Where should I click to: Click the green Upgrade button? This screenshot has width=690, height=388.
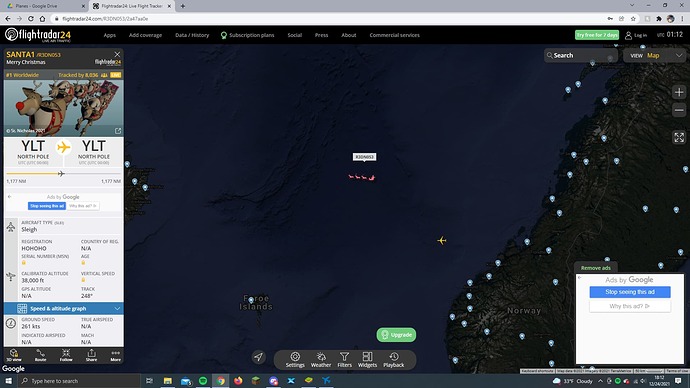click(396, 335)
